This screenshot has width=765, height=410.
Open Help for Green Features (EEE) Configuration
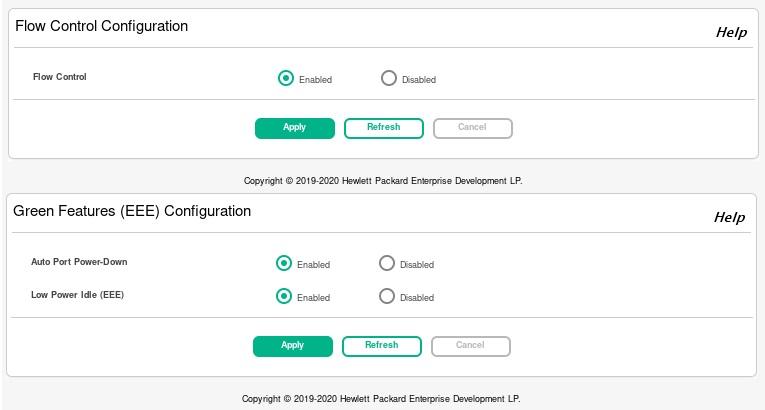[729, 217]
